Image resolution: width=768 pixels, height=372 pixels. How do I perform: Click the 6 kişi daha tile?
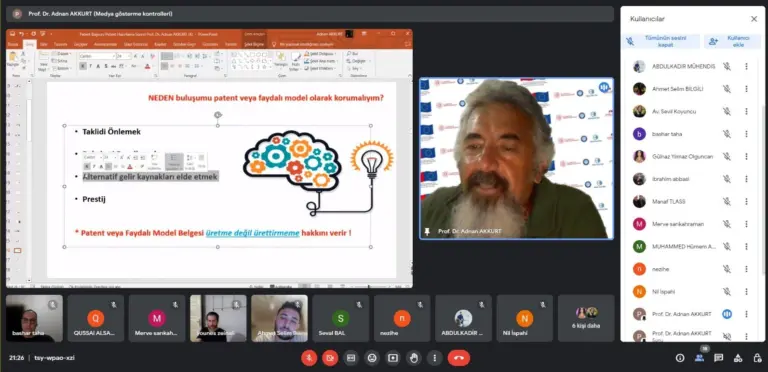(x=586, y=318)
